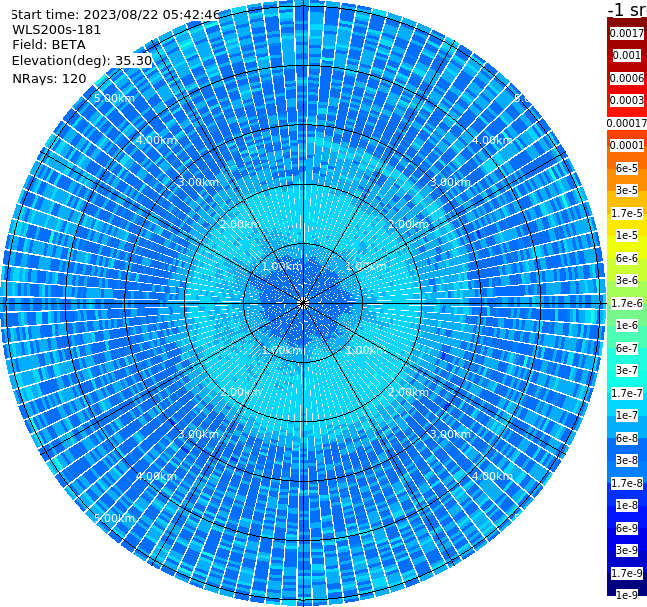Click the "1.7e-6" colorbar tick label
Viewport: 647px width, 607px height.
click(x=627, y=303)
